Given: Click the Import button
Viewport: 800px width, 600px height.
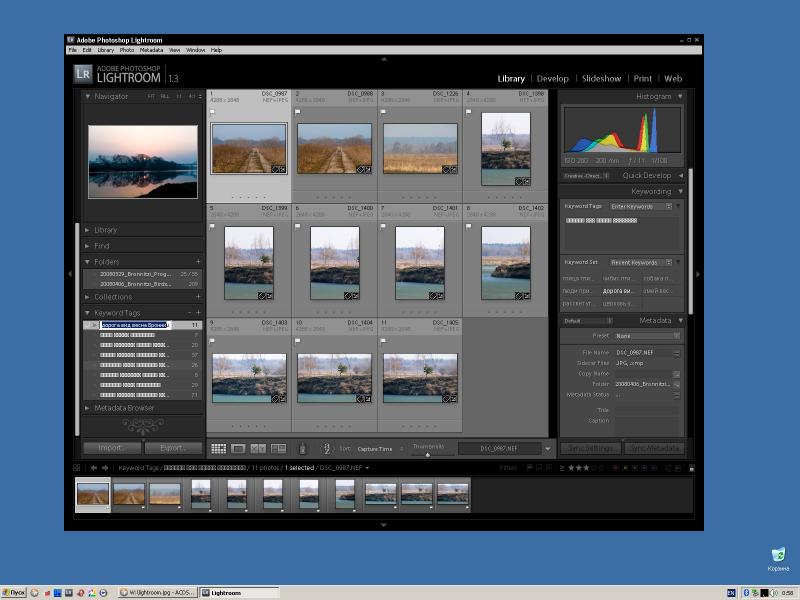Looking at the screenshot, I should pyautogui.click(x=112, y=448).
